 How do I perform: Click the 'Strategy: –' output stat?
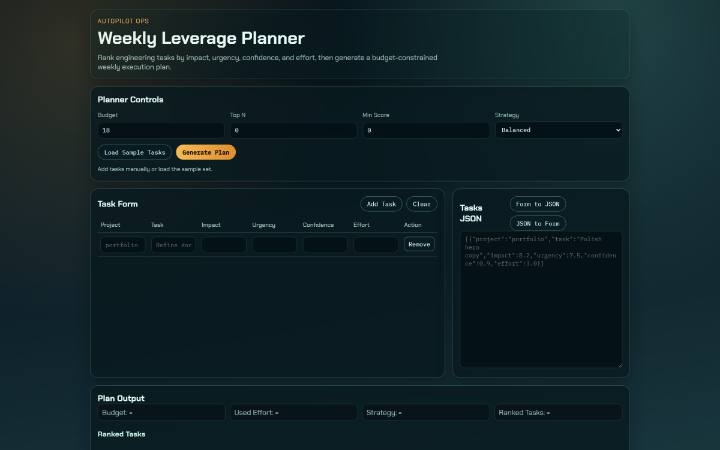click(x=426, y=412)
